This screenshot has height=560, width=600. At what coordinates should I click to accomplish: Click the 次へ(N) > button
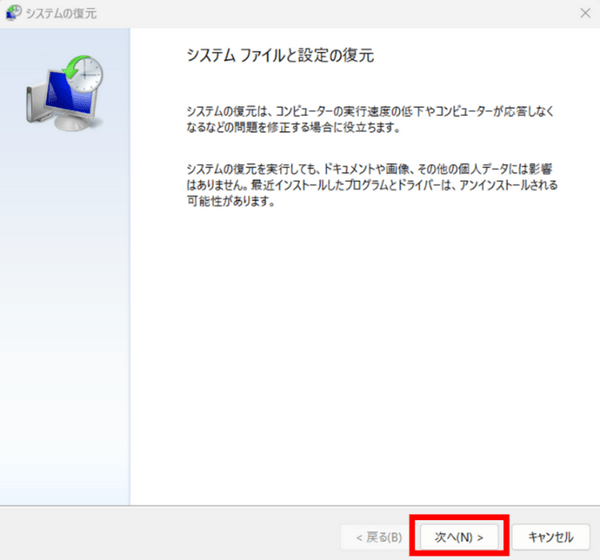pos(459,537)
